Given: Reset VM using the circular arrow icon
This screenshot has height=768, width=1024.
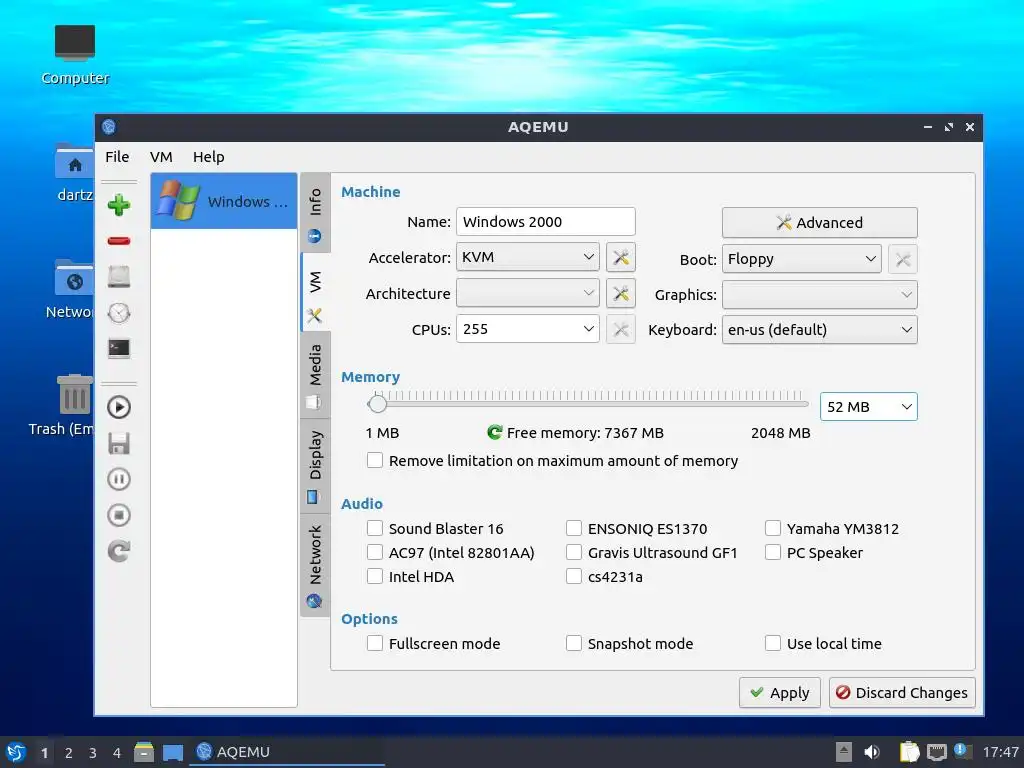Looking at the screenshot, I should coord(119,551).
